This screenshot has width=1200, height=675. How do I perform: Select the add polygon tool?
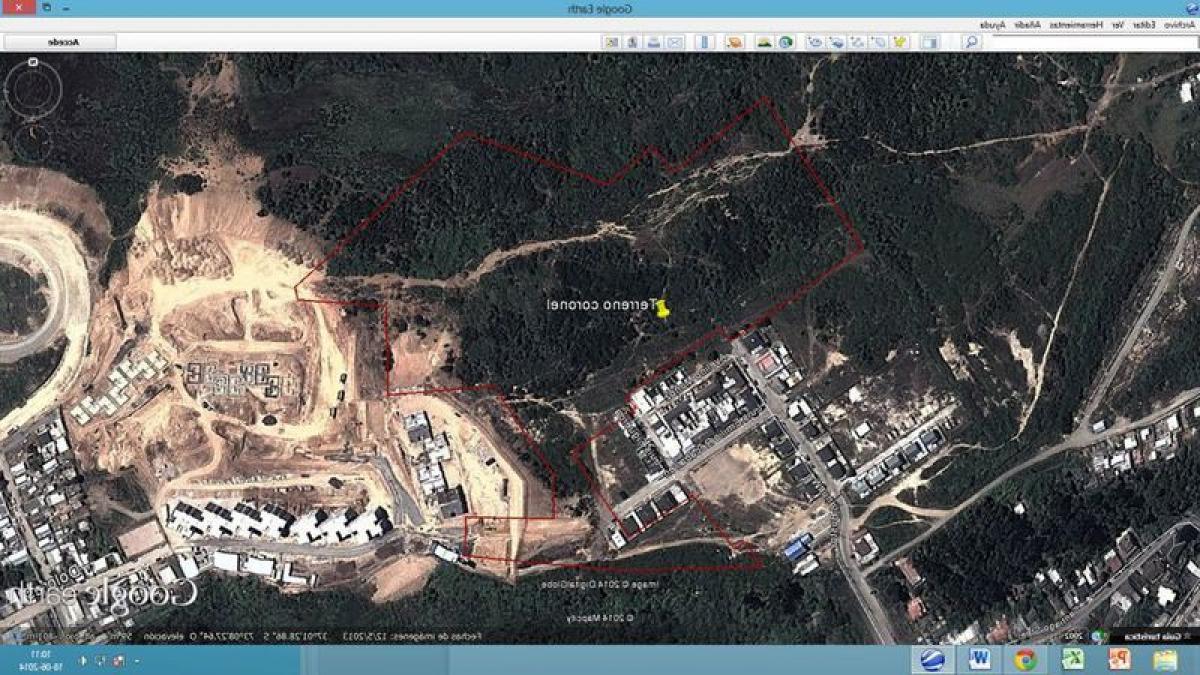[878, 42]
